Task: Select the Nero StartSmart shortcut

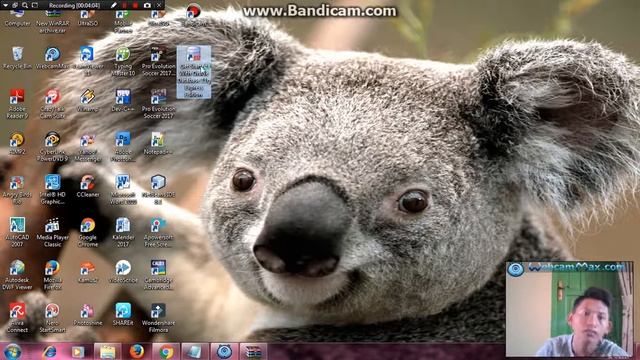Action: (52, 318)
